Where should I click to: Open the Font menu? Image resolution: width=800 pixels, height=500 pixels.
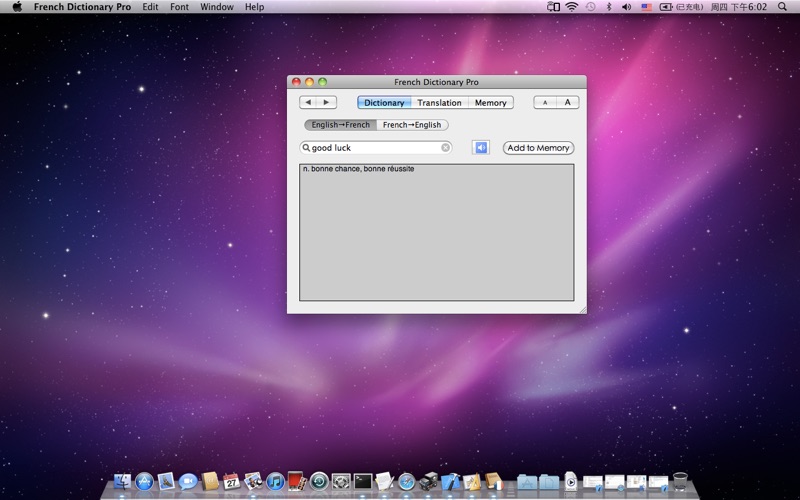click(x=179, y=7)
